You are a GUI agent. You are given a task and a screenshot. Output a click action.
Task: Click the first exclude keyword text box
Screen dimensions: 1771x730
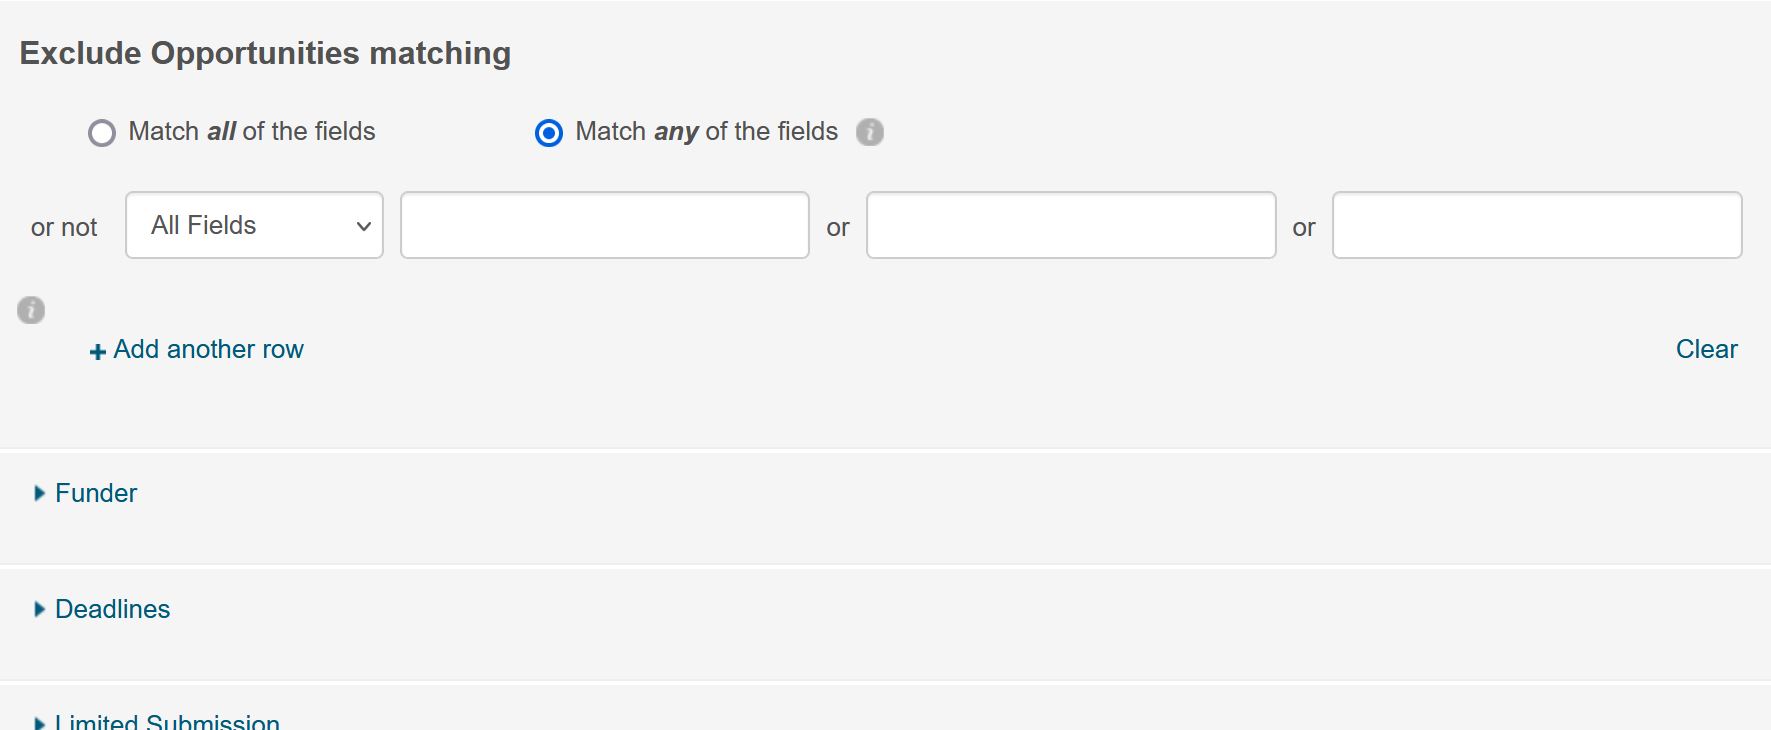click(604, 226)
